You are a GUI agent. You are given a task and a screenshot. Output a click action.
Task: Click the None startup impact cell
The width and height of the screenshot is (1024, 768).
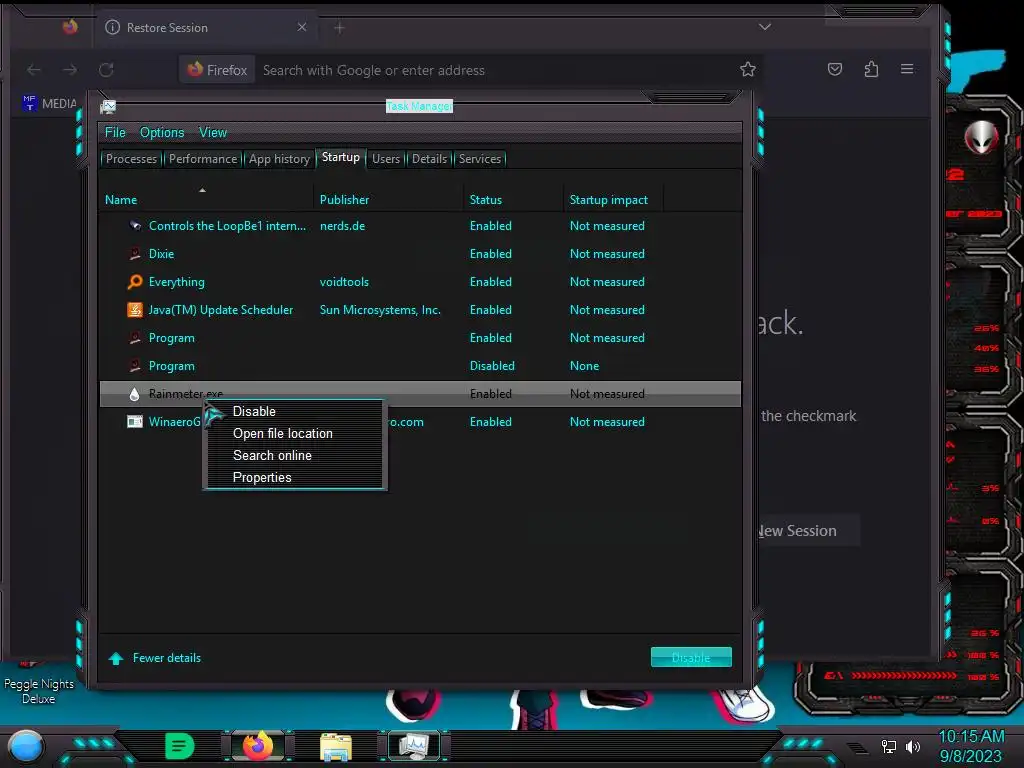coord(584,366)
